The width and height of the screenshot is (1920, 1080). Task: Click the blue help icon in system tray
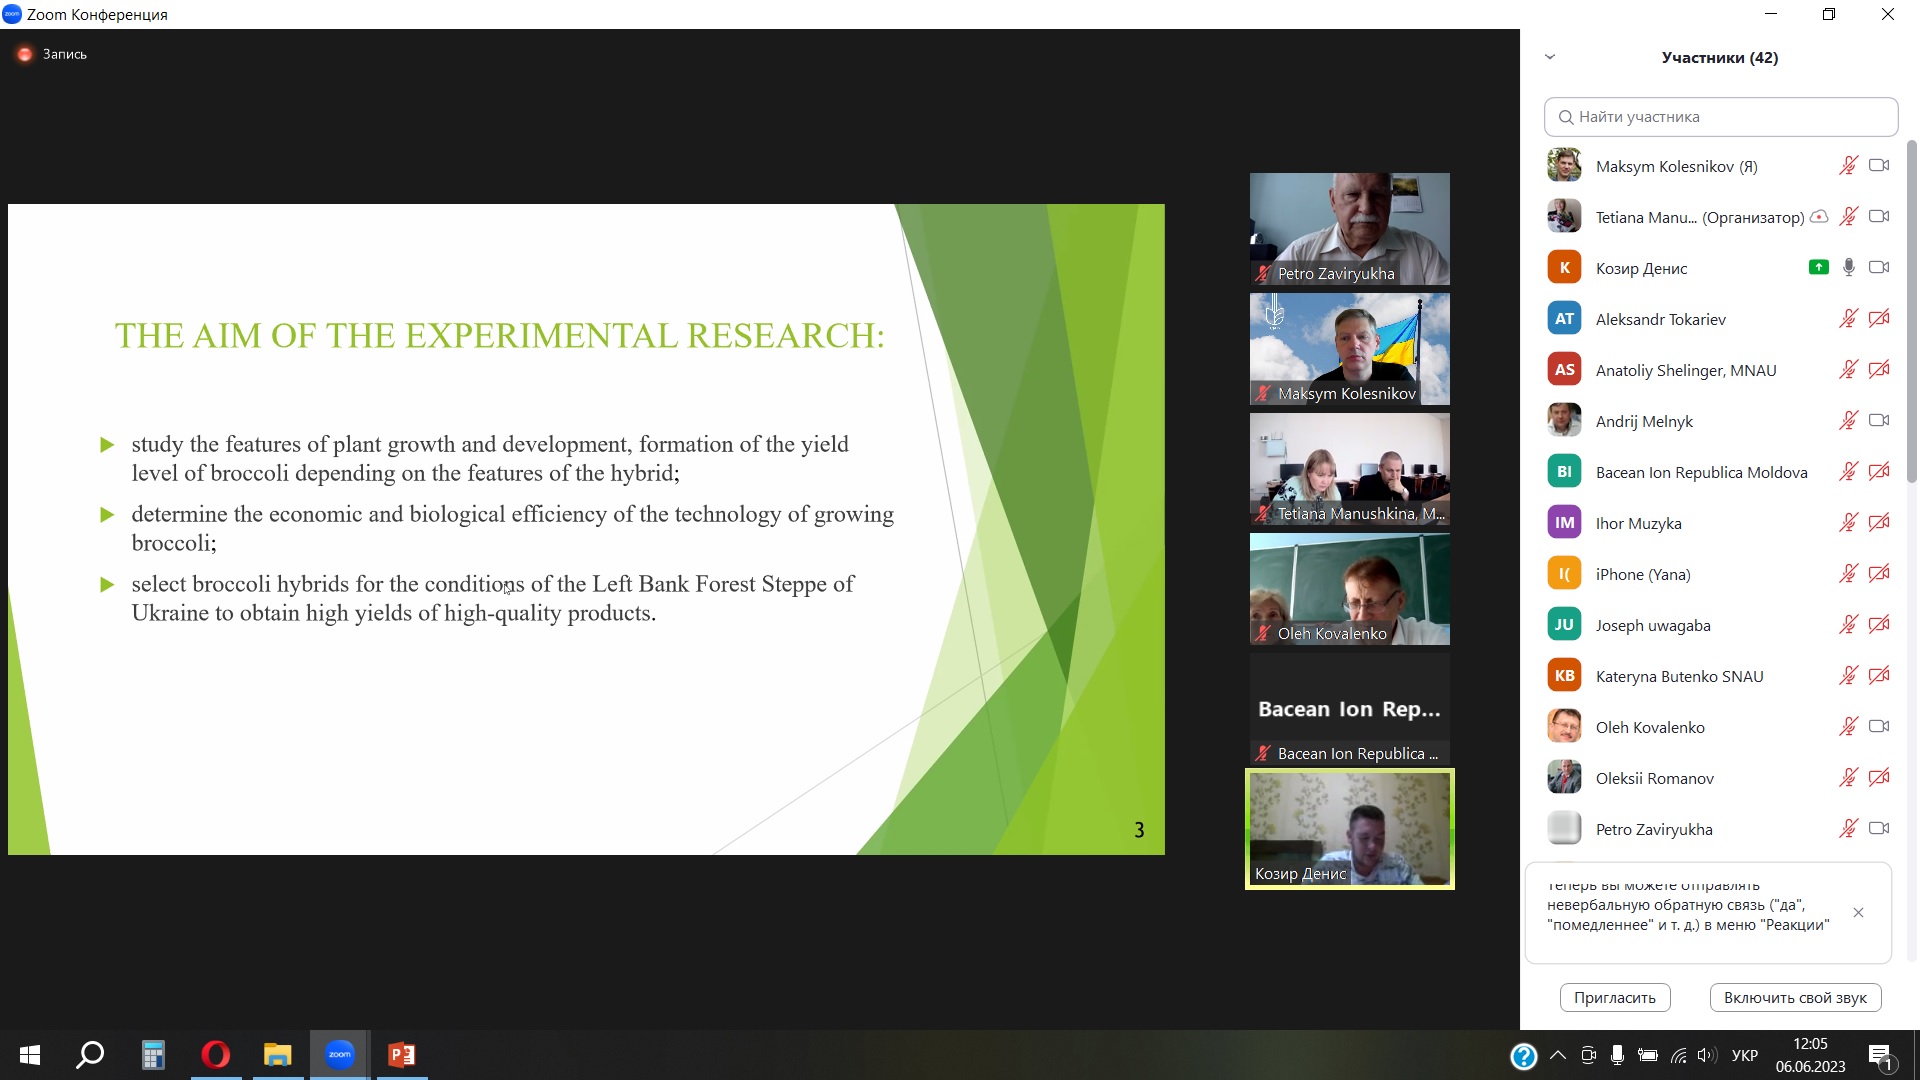(1523, 1055)
